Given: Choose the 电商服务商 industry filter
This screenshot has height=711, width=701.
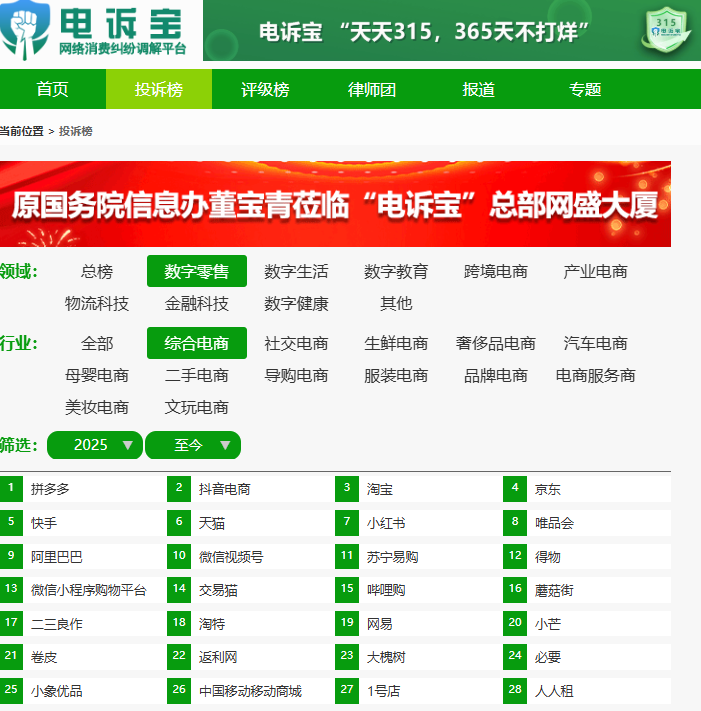Looking at the screenshot, I should coord(595,375).
